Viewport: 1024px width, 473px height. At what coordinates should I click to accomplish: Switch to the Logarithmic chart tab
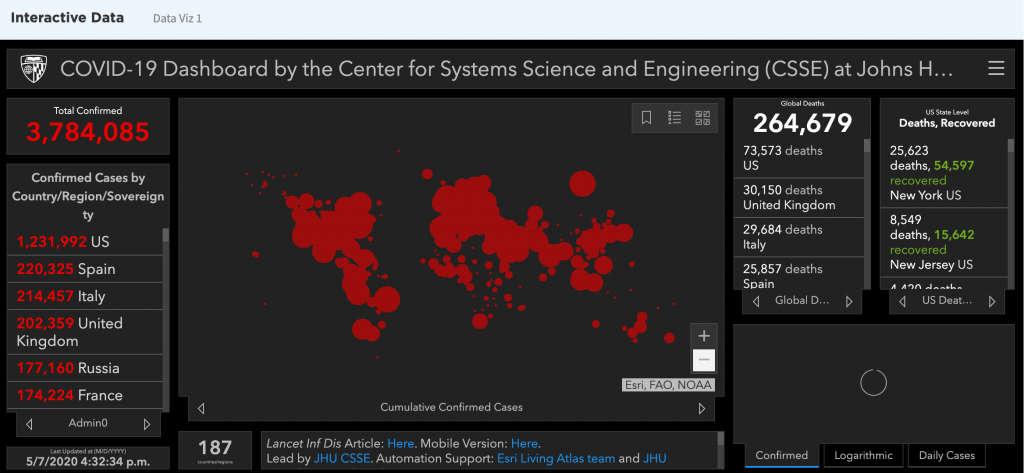click(863, 455)
